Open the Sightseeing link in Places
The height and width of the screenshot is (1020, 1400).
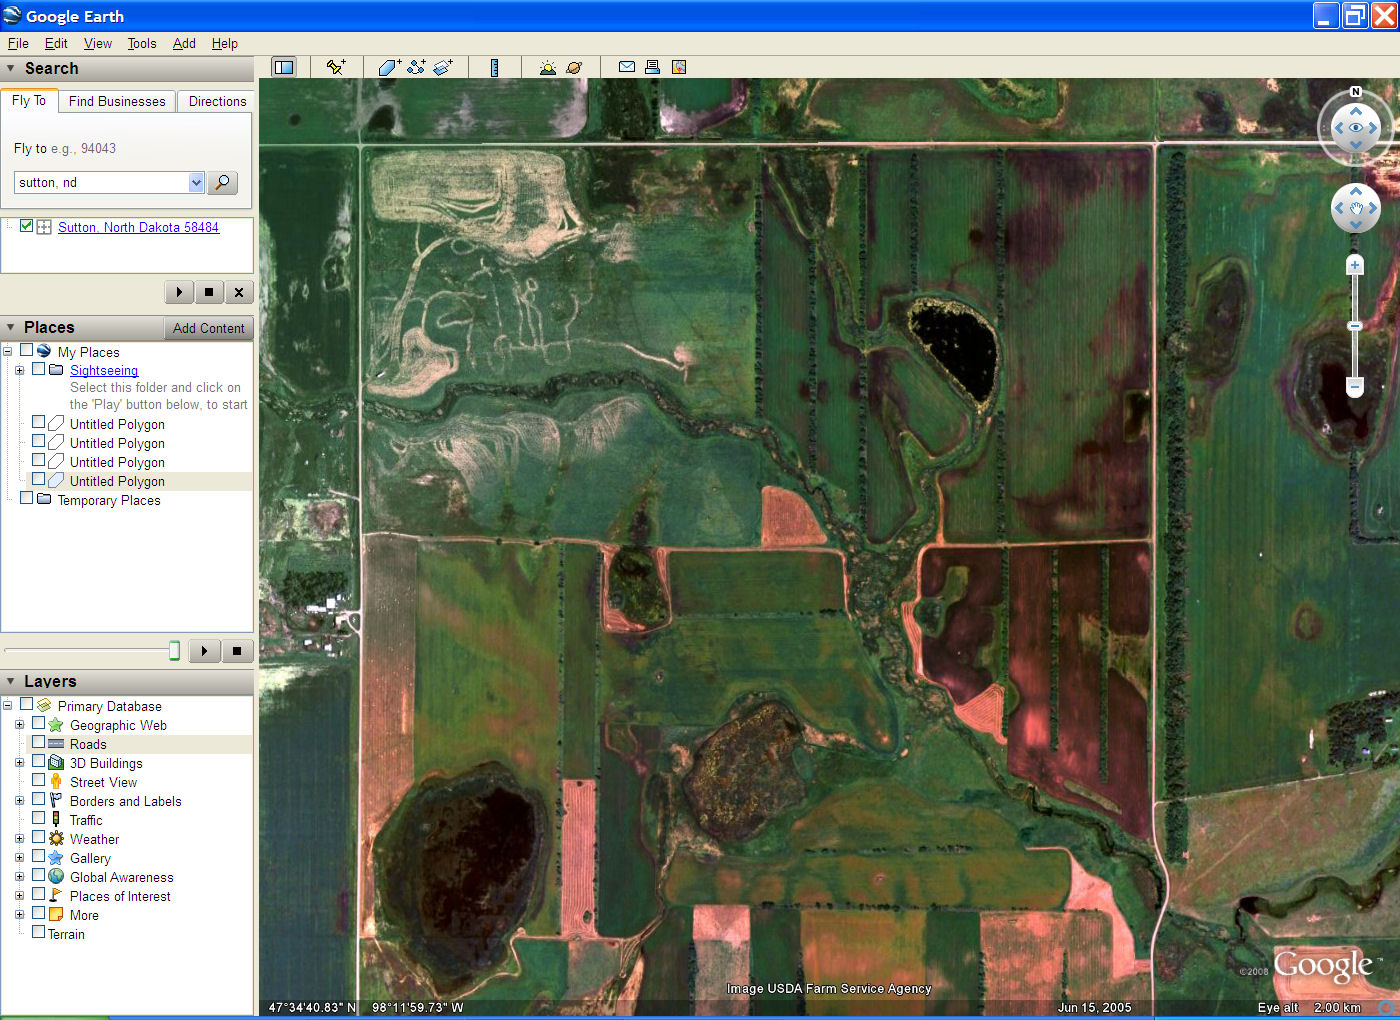(104, 370)
